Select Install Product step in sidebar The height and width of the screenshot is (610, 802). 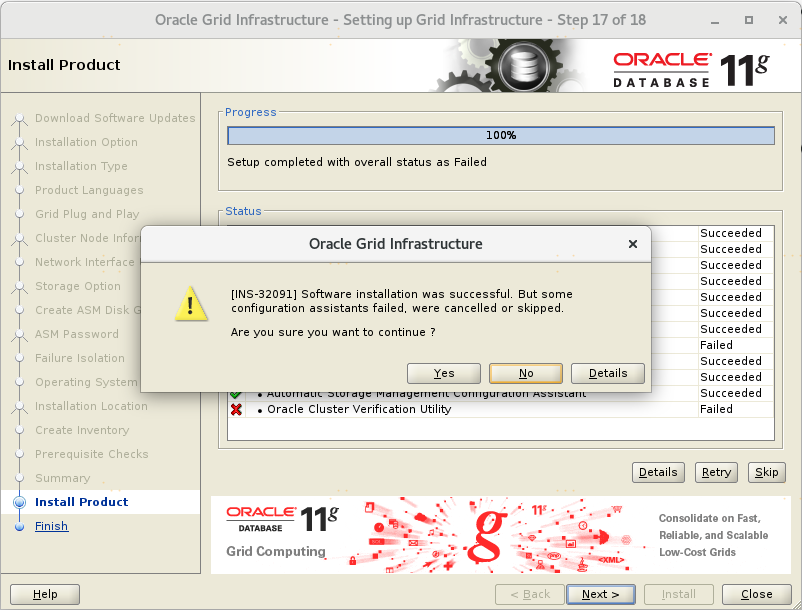[x=81, y=502]
